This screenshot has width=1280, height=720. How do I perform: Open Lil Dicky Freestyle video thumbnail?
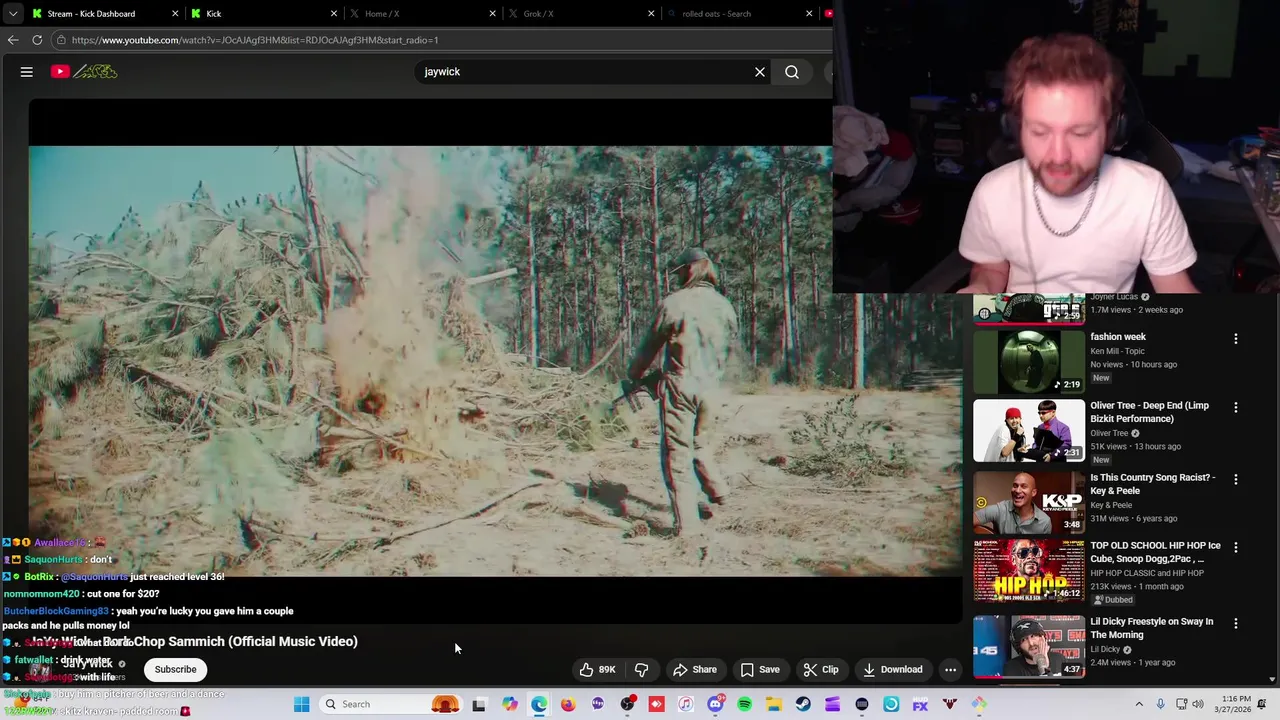1029,645
